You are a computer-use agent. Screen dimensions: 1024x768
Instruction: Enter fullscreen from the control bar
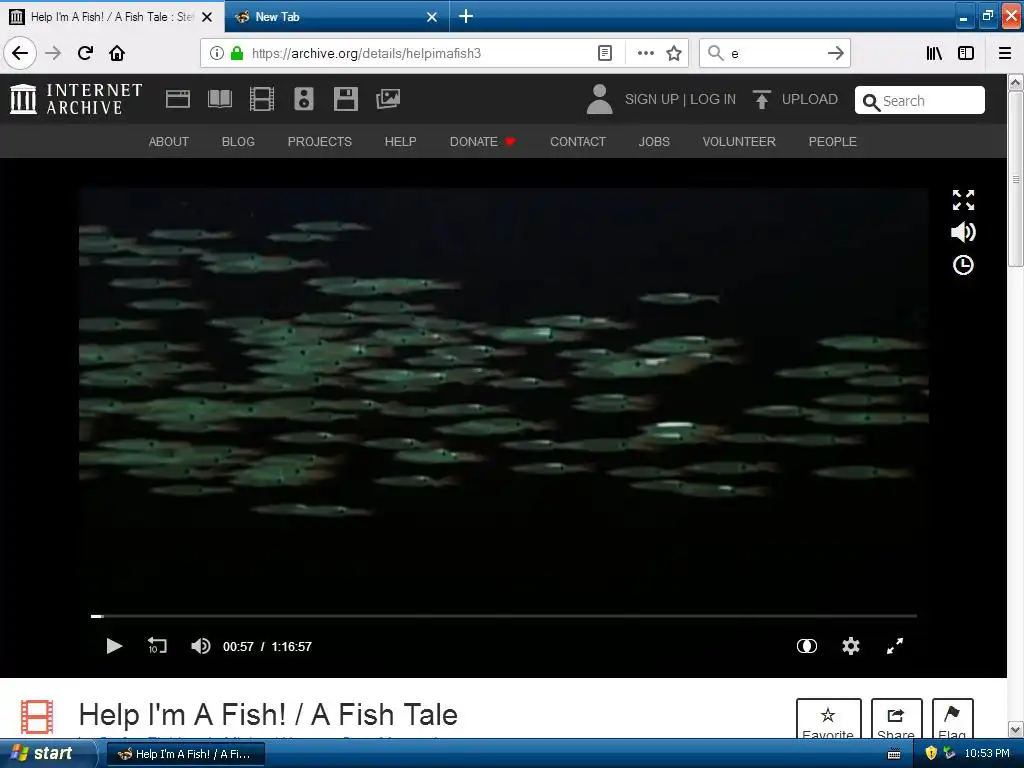(895, 646)
